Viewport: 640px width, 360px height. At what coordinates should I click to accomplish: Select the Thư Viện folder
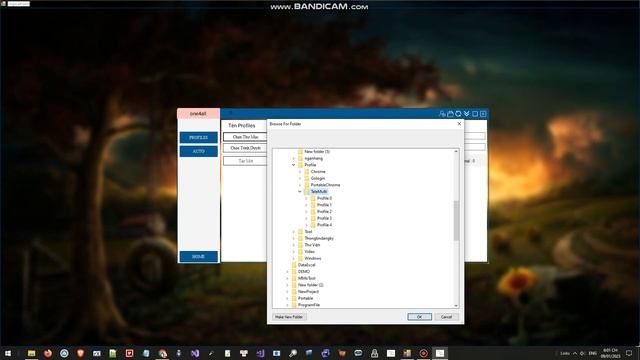[x=312, y=245]
